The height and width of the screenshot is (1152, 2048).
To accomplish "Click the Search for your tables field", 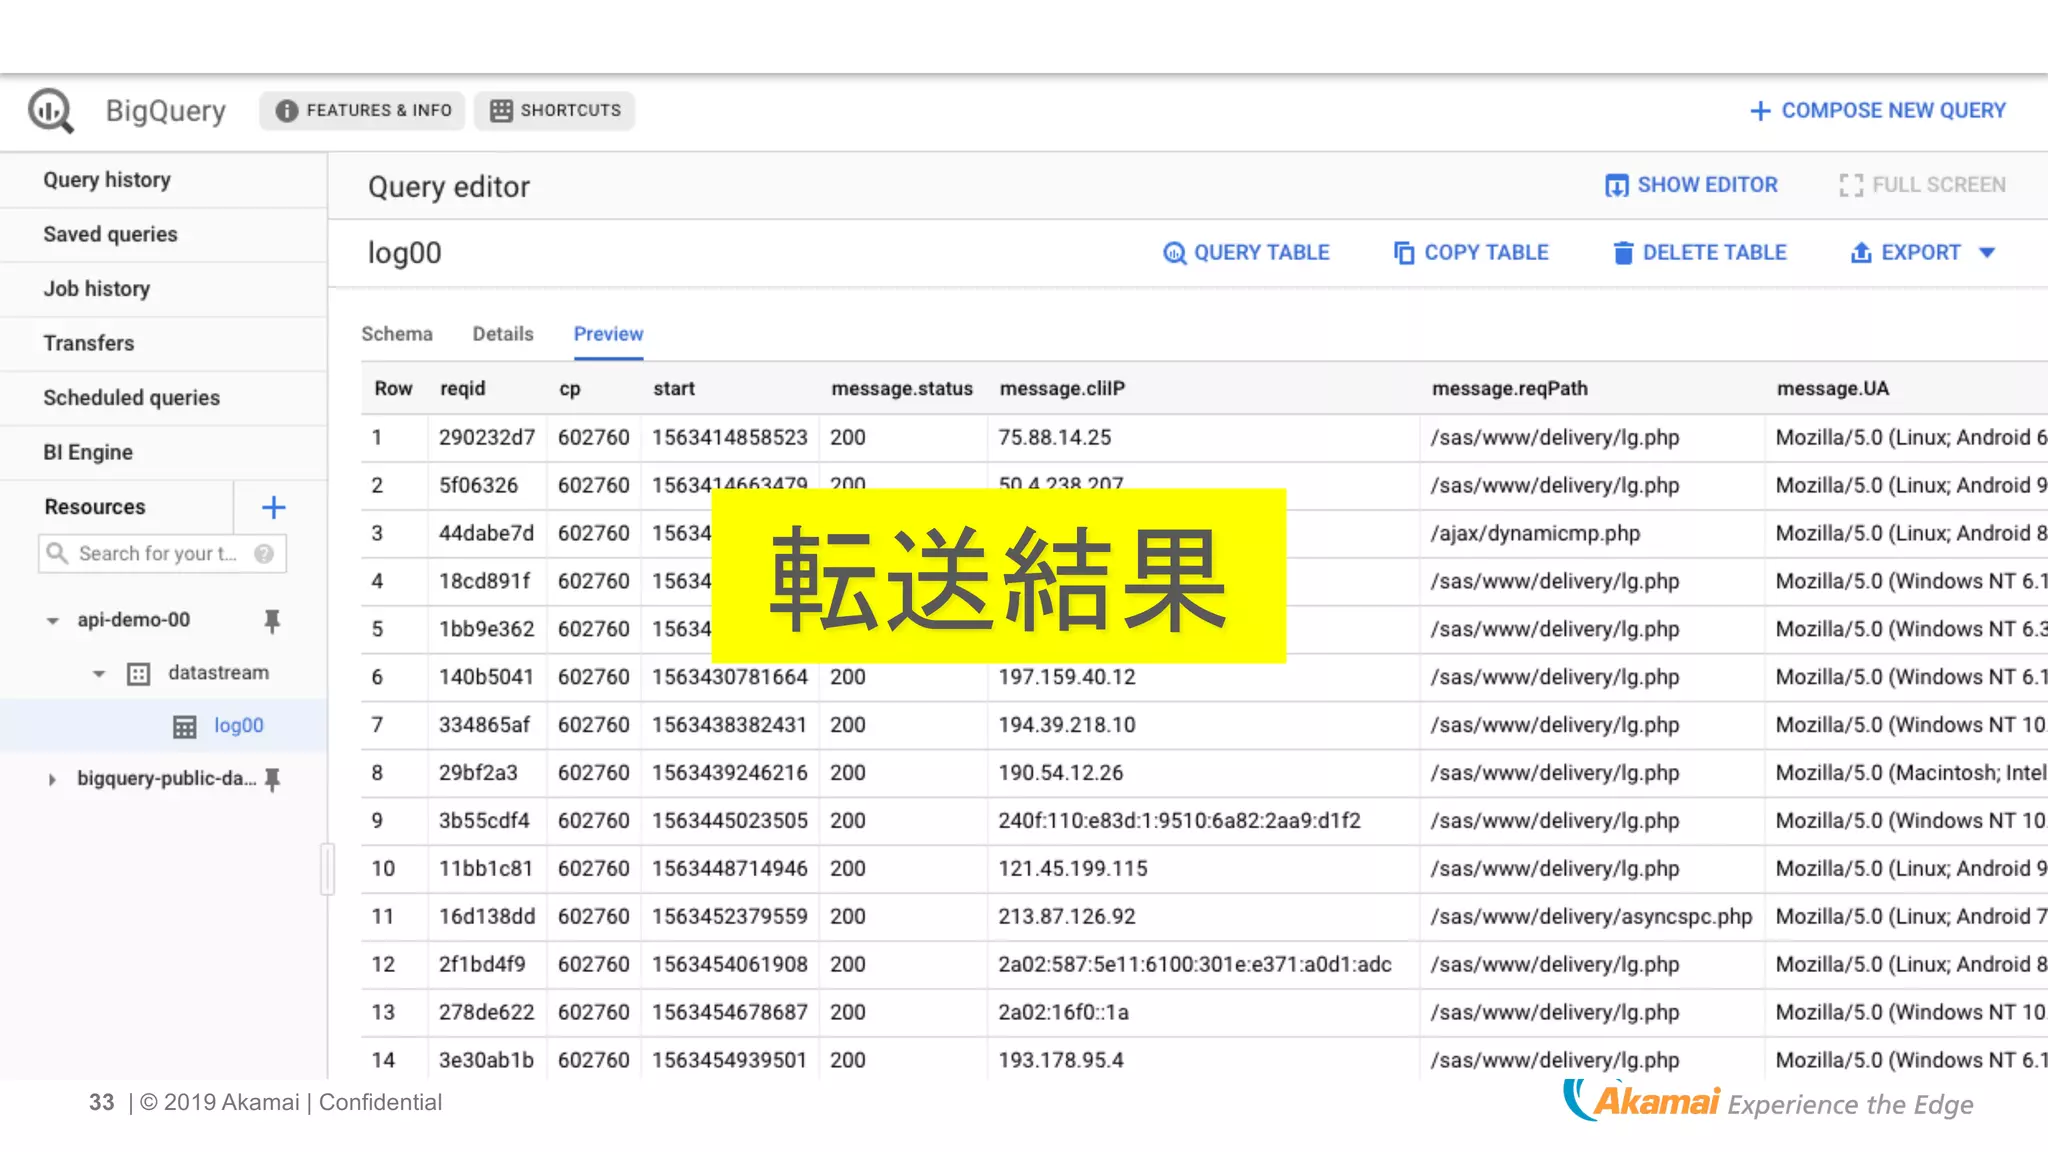I will click(162, 553).
